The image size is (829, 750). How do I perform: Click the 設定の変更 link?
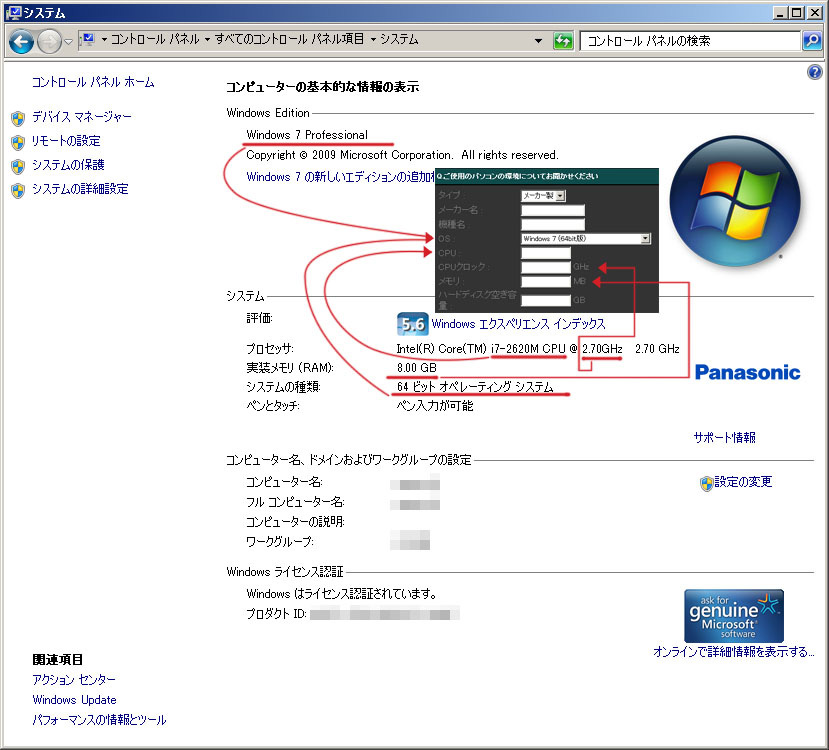743,482
